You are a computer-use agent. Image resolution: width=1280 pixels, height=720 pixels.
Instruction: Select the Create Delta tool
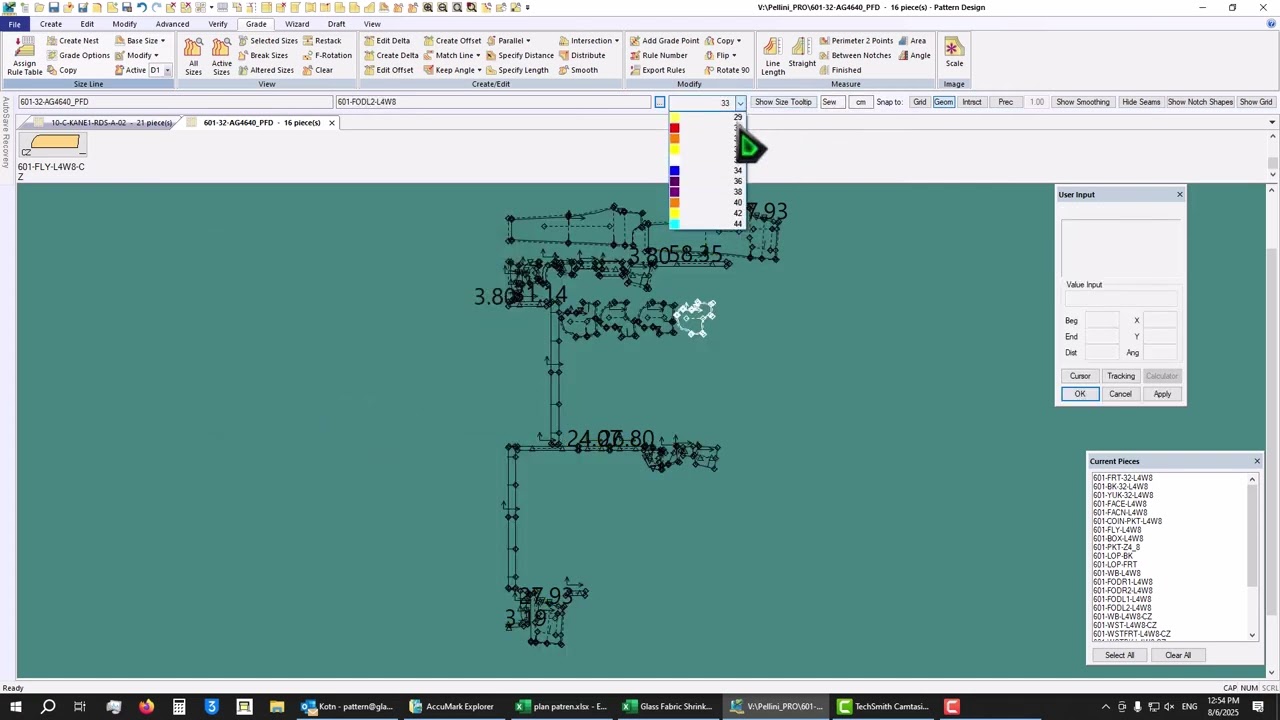(391, 56)
